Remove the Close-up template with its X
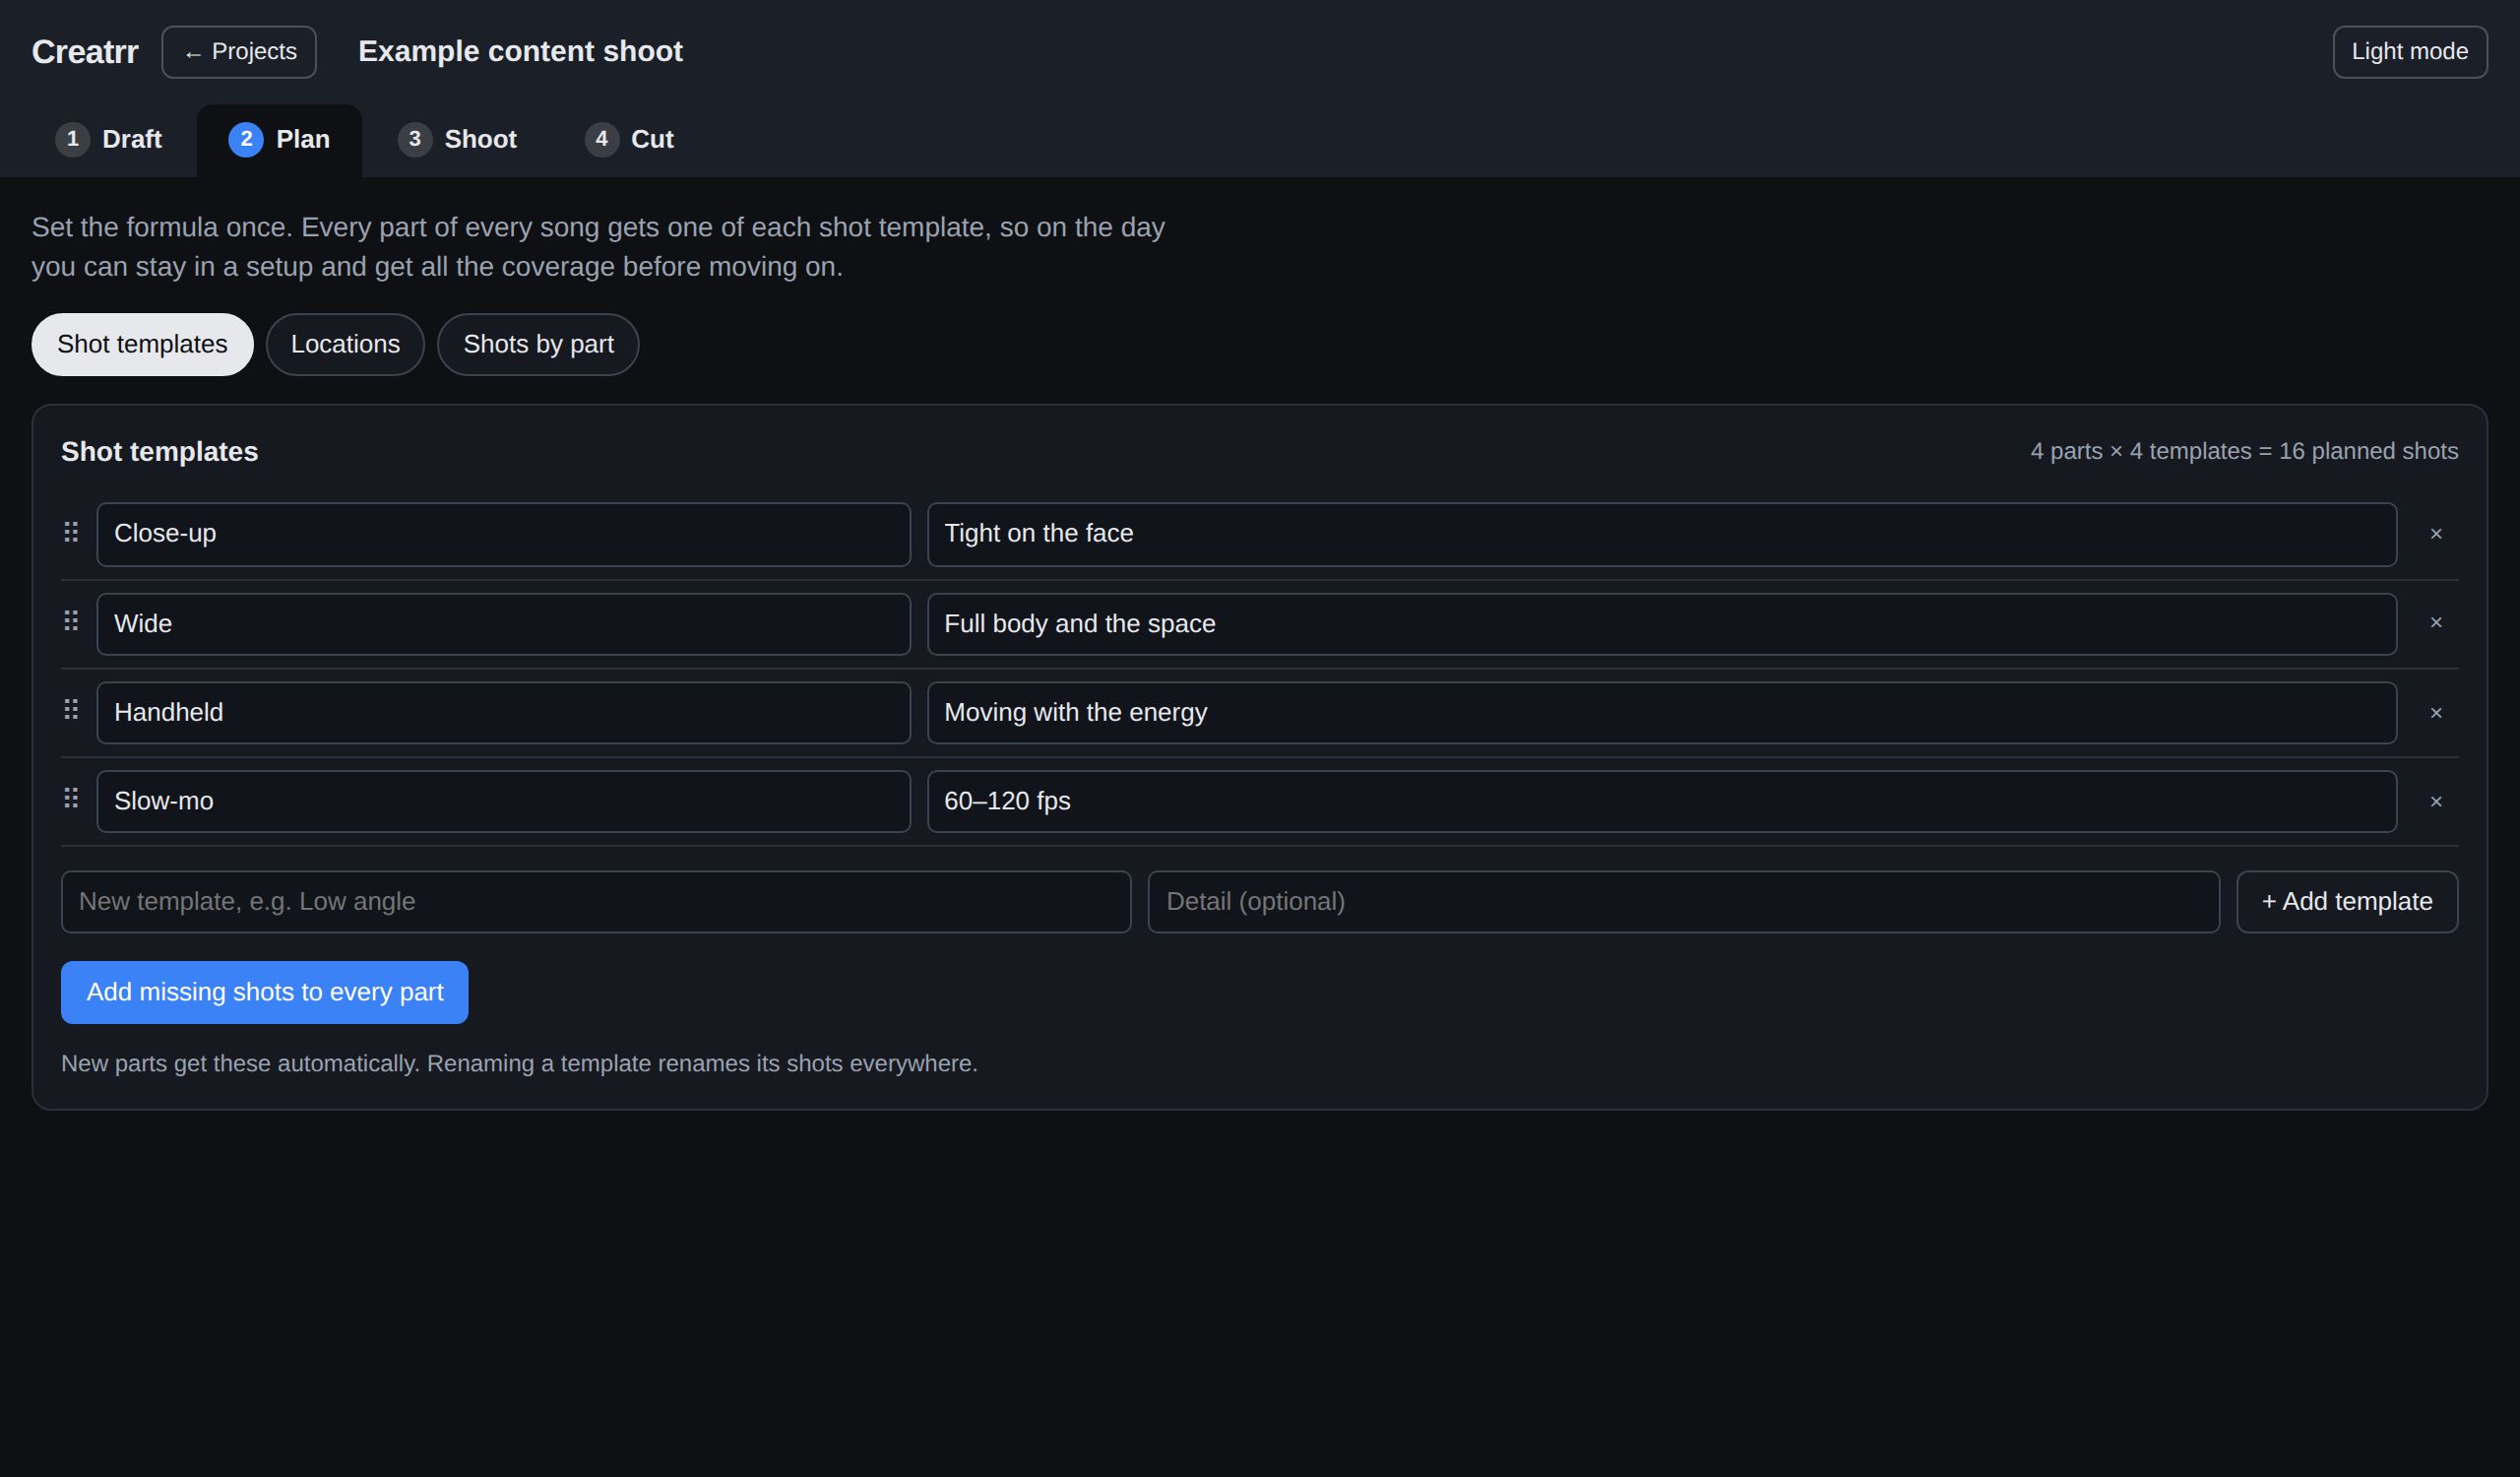 pyautogui.click(x=2436, y=534)
